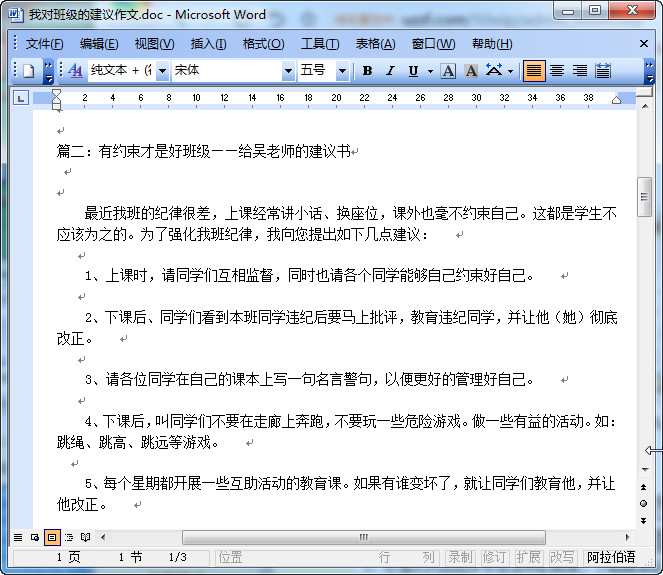Viewport: 663px width, 575px height.
Task: Click line starting 1、上课时
Action: pos(309,276)
